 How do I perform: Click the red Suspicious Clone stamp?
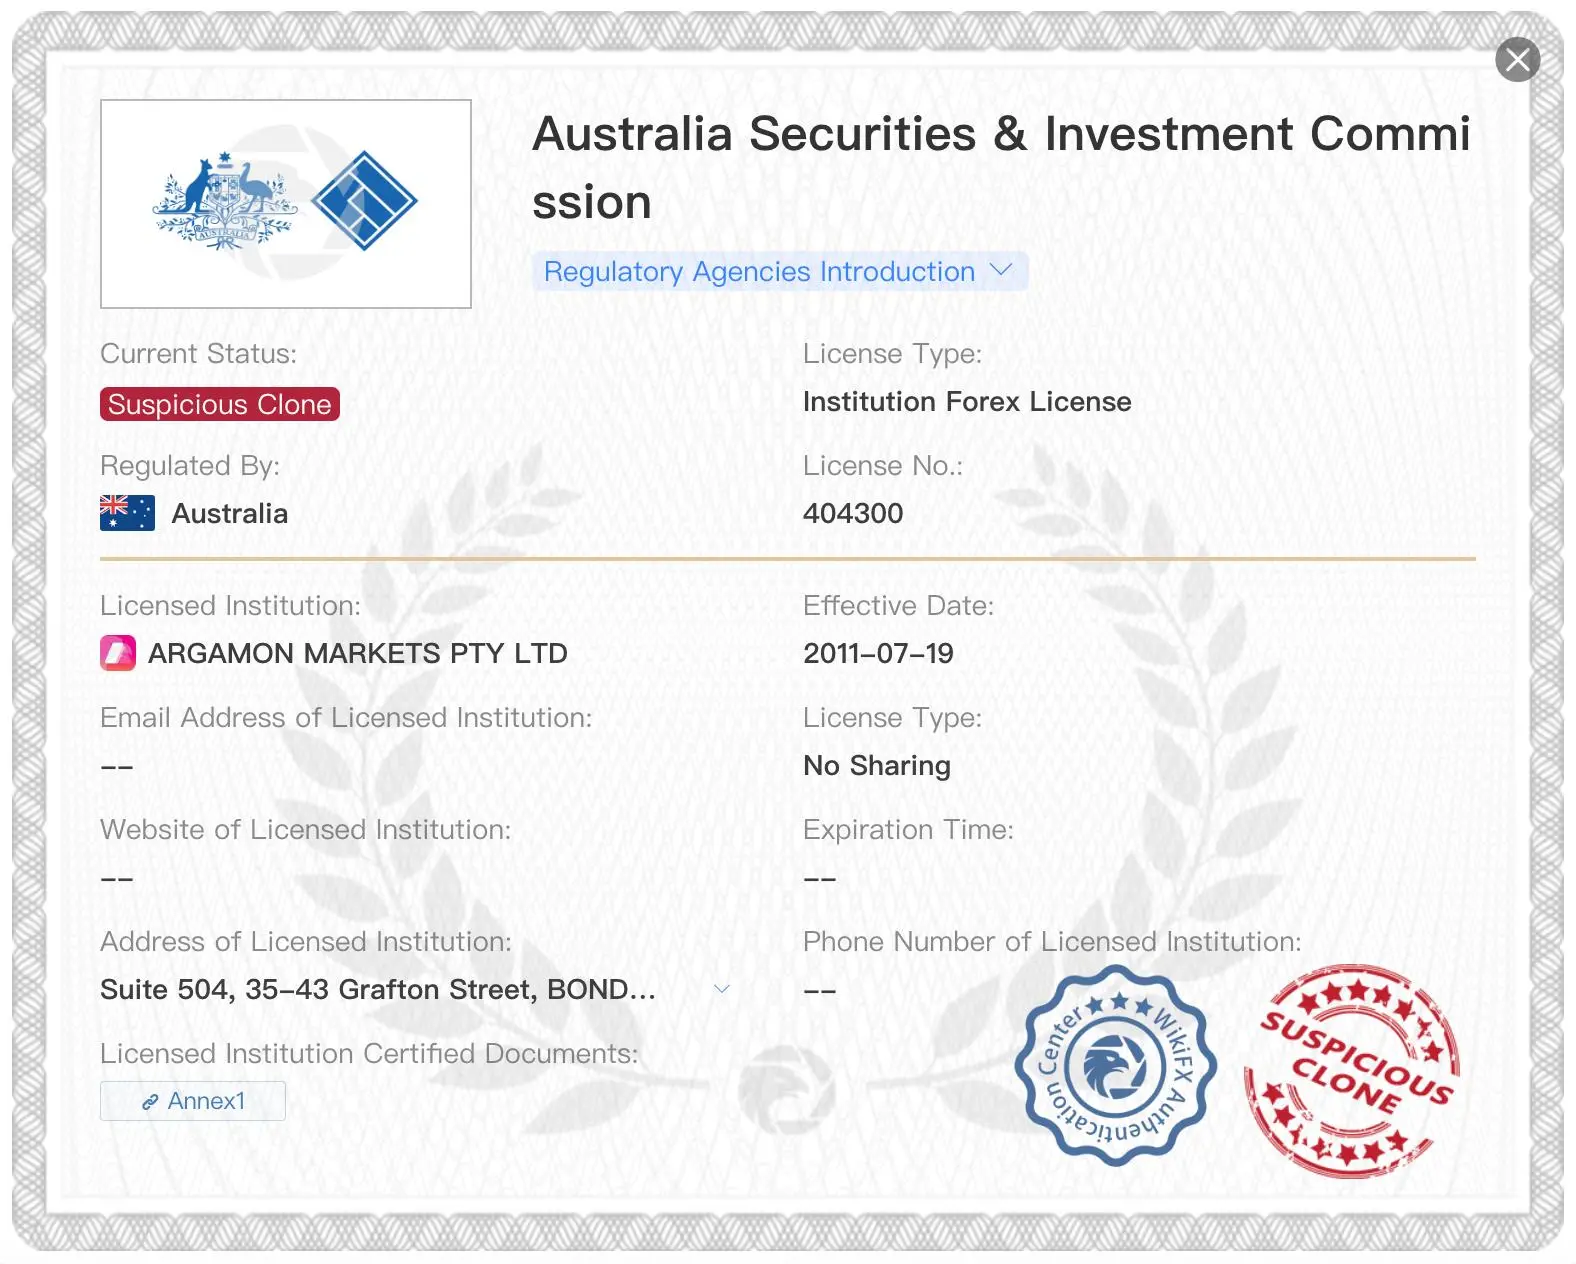(1352, 1069)
